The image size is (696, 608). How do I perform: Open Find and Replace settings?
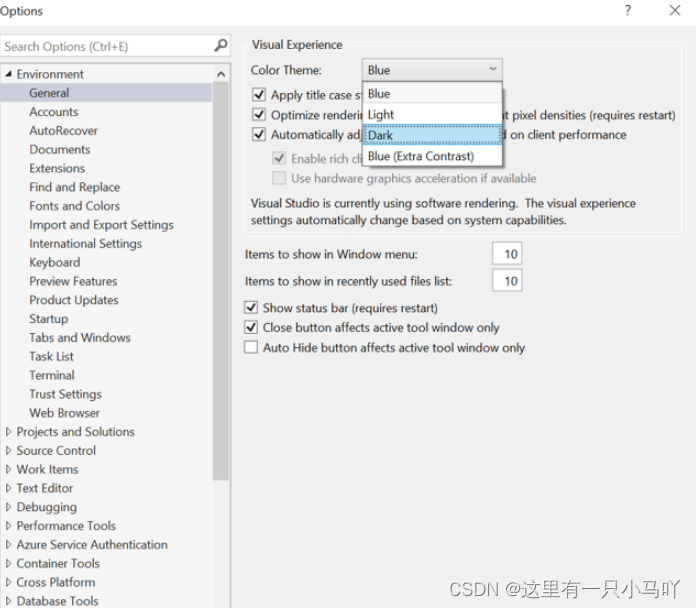[75, 187]
